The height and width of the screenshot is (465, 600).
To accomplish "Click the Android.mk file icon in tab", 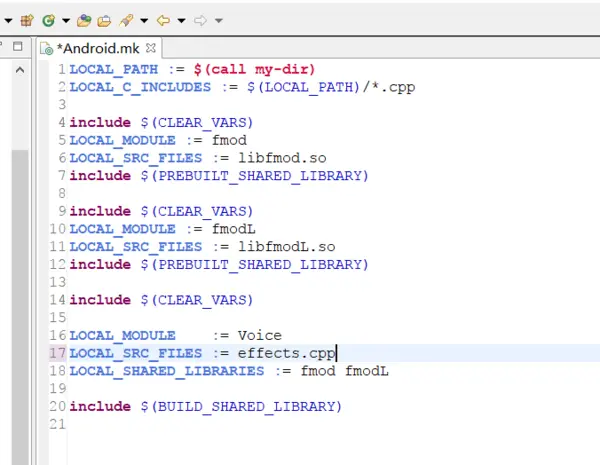I will point(47,49).
